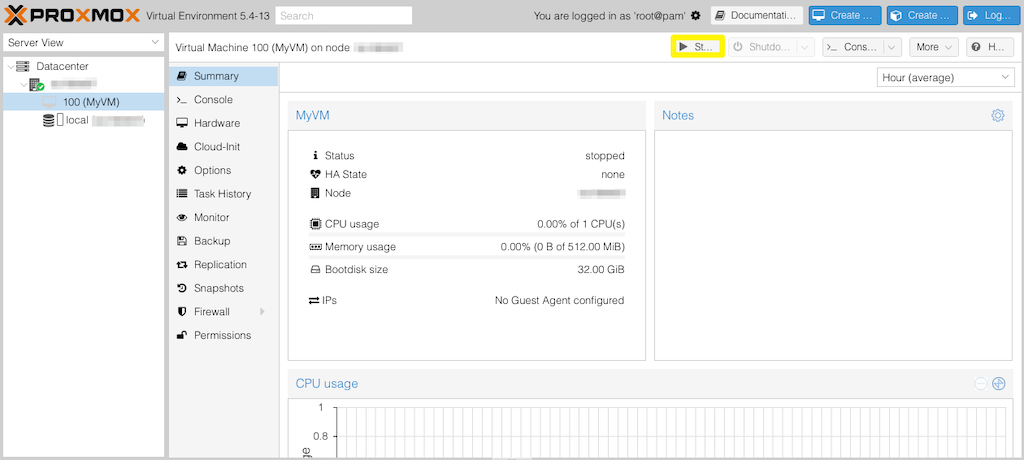This screenshot has width=1024, height=460.
Task: Select the local storage tree item
Action: pos(77,120)
